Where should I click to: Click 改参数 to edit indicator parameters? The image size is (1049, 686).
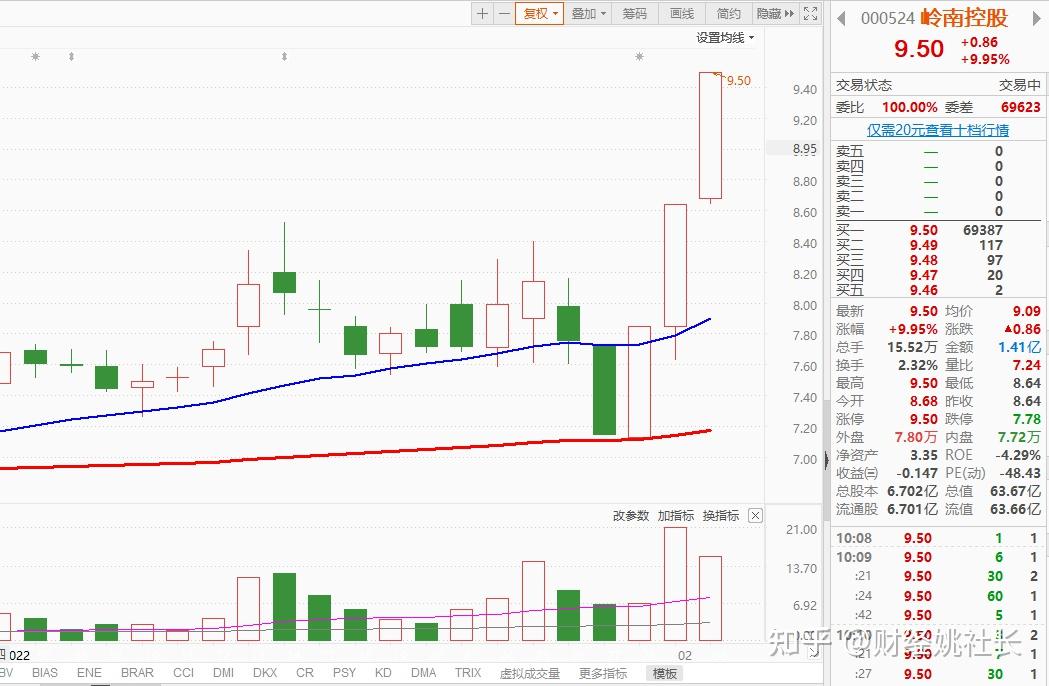(631, 516)
